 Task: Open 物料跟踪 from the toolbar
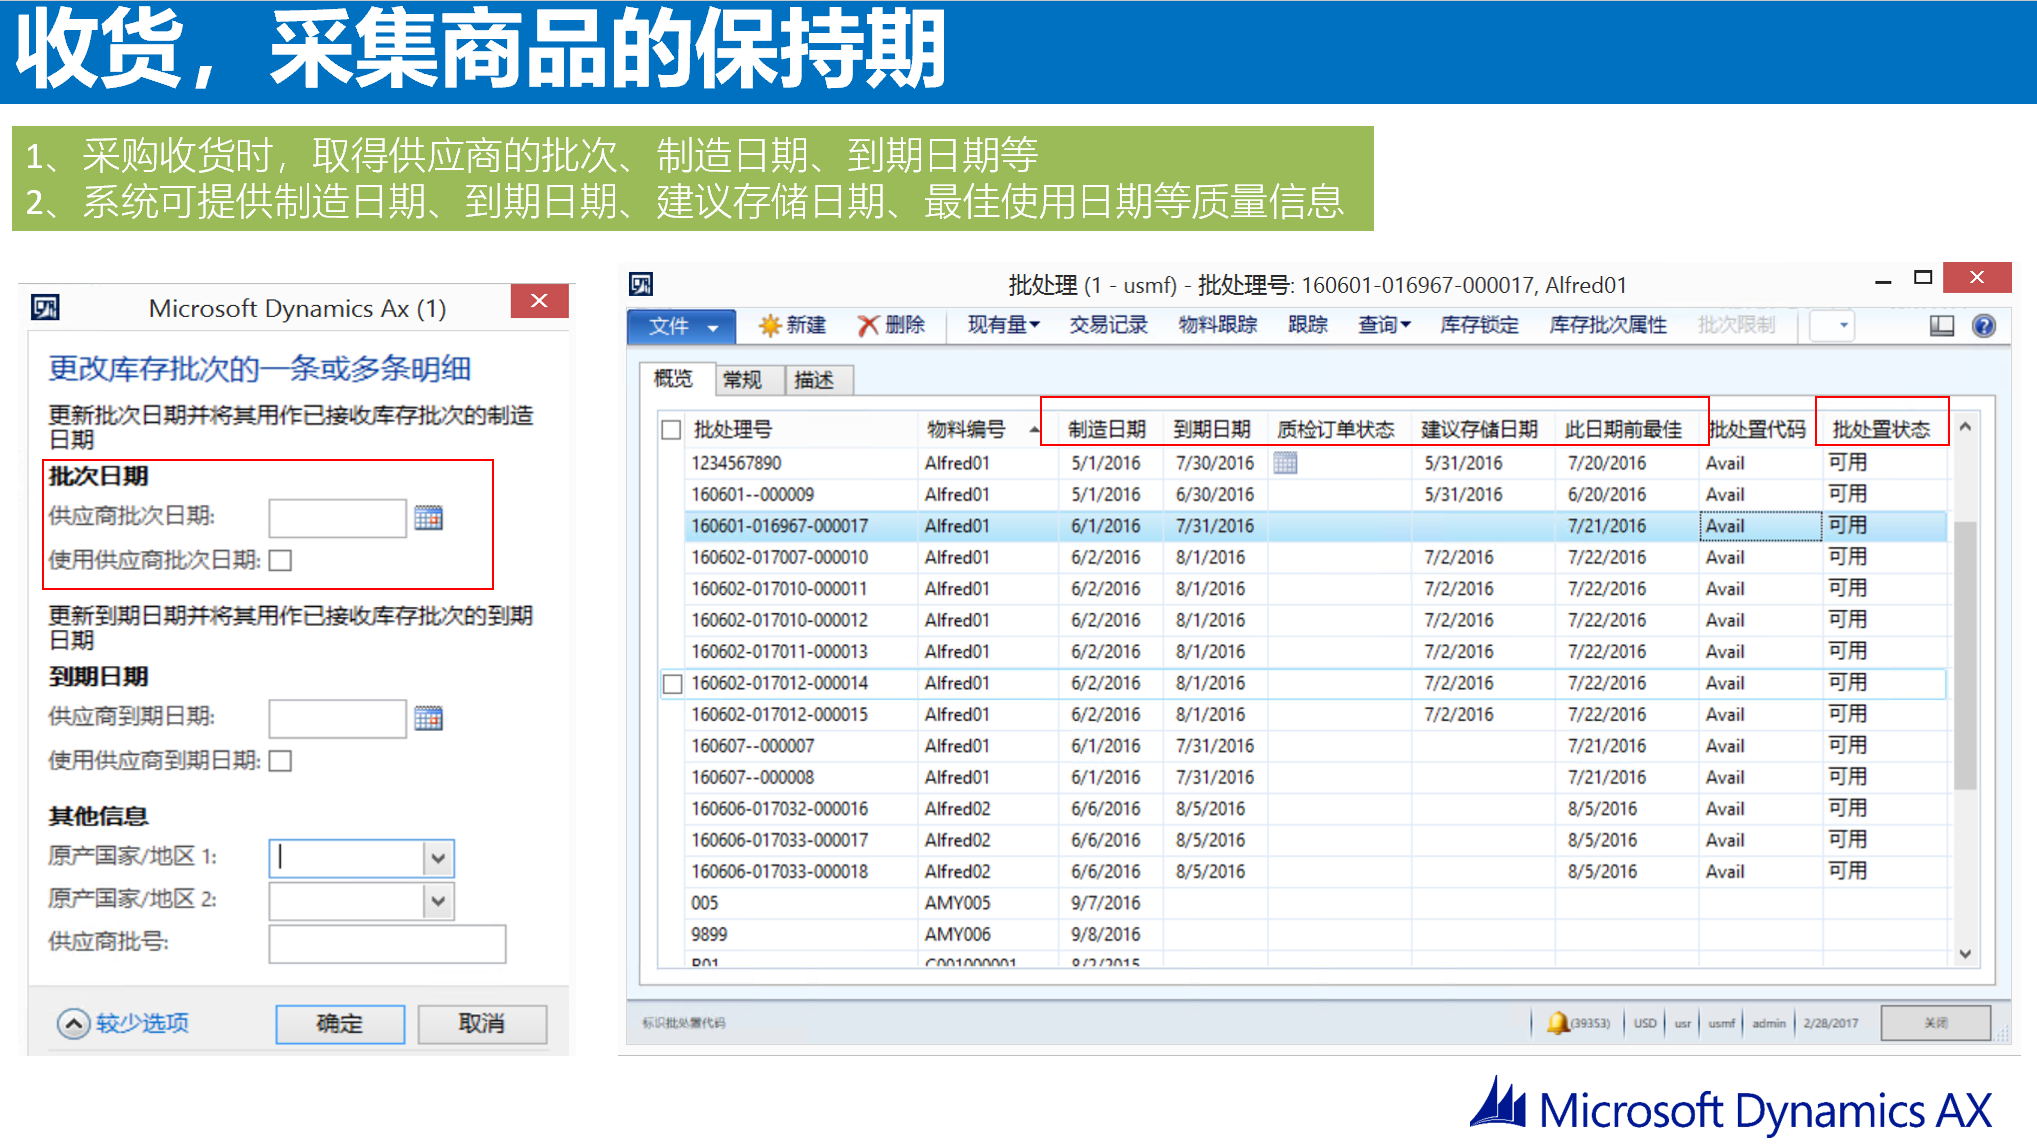[1217, 325]
